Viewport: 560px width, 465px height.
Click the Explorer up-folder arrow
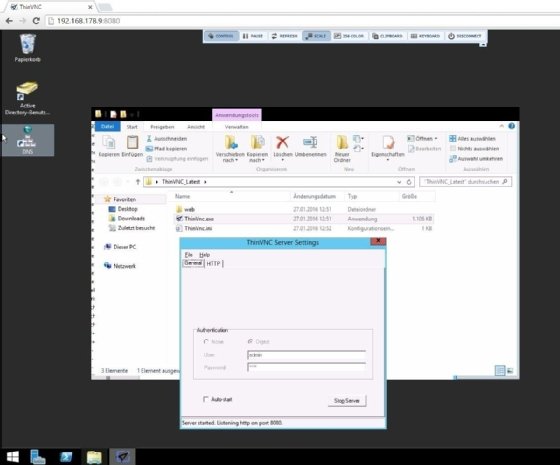[x=138, y=182]
